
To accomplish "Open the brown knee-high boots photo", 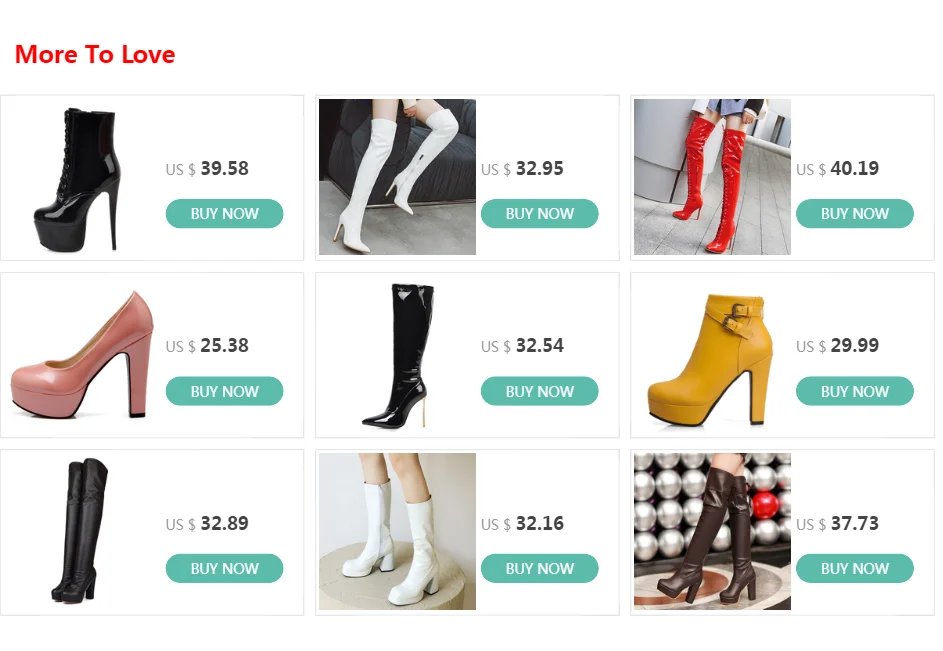I will click(712, 532).
